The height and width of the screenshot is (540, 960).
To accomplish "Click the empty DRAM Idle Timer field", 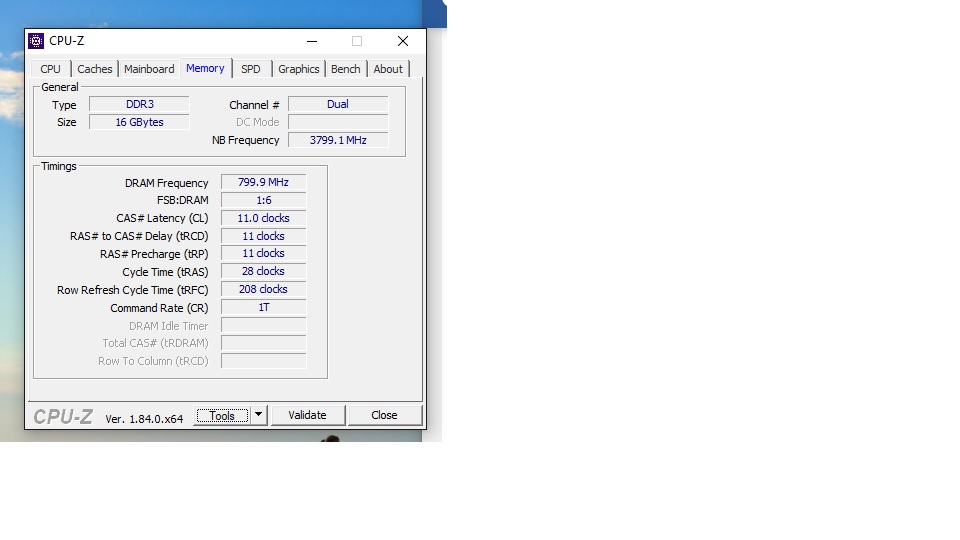I will pos(263,325).
